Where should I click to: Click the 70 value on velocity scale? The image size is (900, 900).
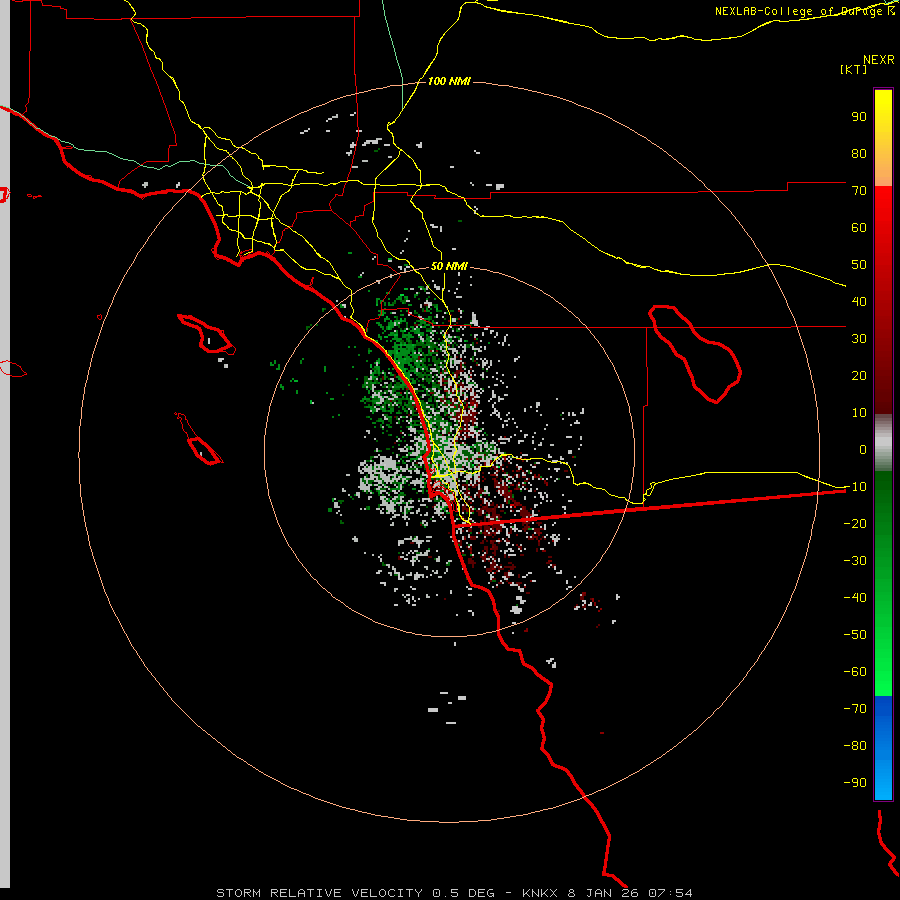coord(859,191)
